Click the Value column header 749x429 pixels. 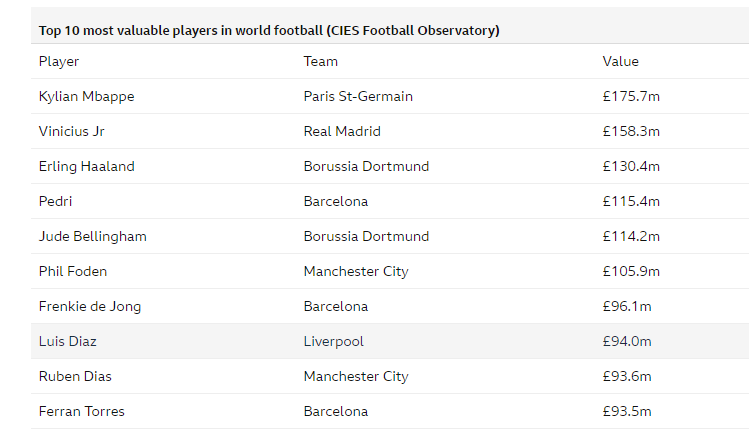(620, 61)
